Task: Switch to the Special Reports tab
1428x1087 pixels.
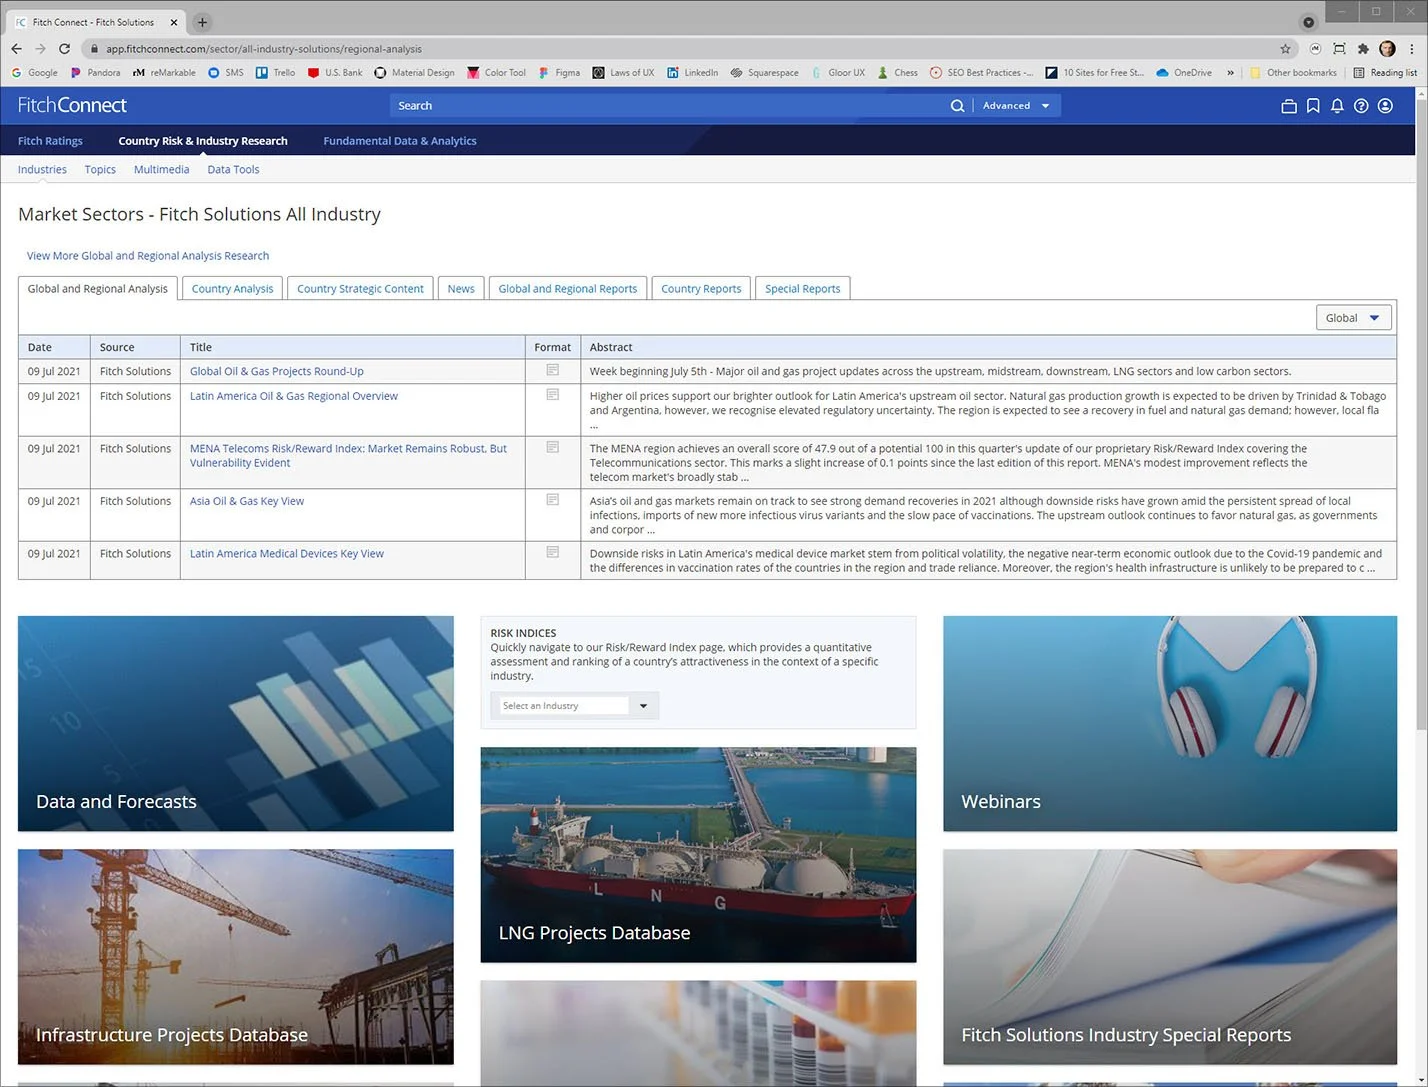Action: [x=802, y=288]
